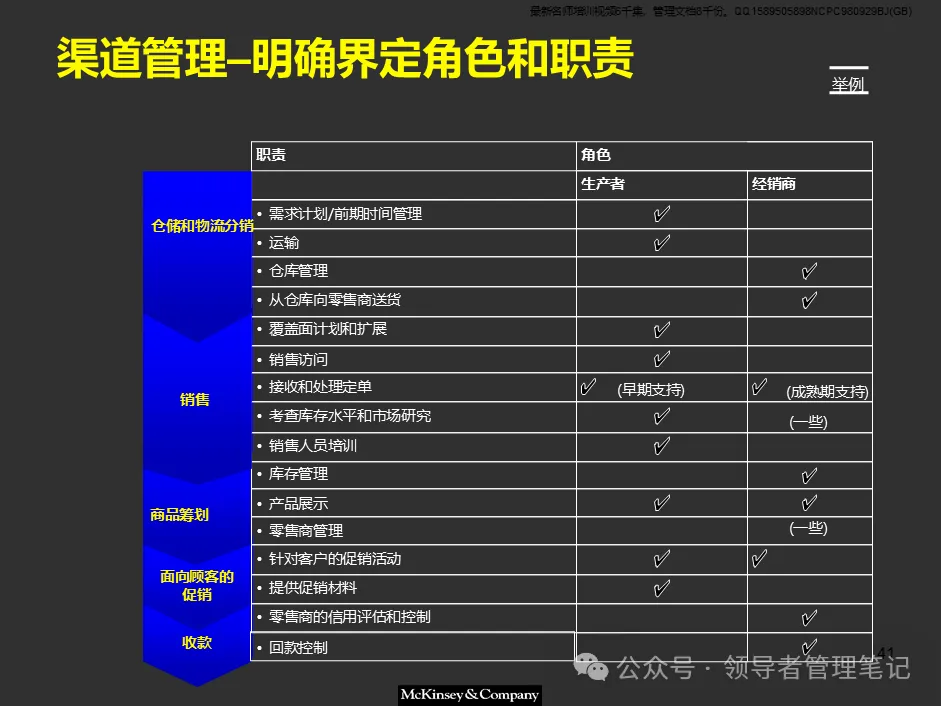Select the 运输 row text
Image resolution: width=941 pixels, height=706 pixels.
pos(283,243)
